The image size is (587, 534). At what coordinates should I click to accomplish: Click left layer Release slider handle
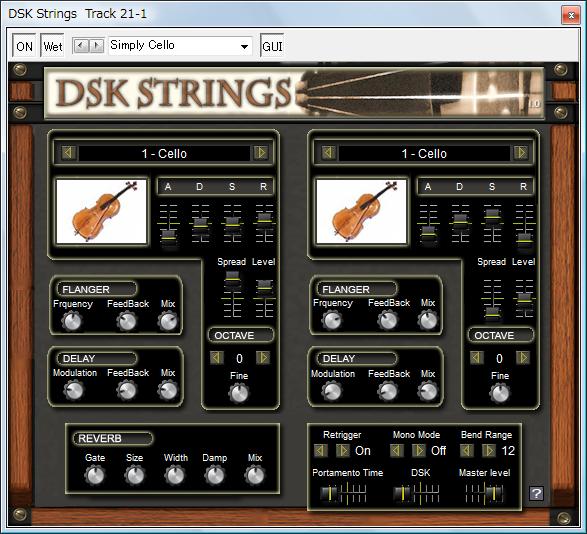point(265,220)
